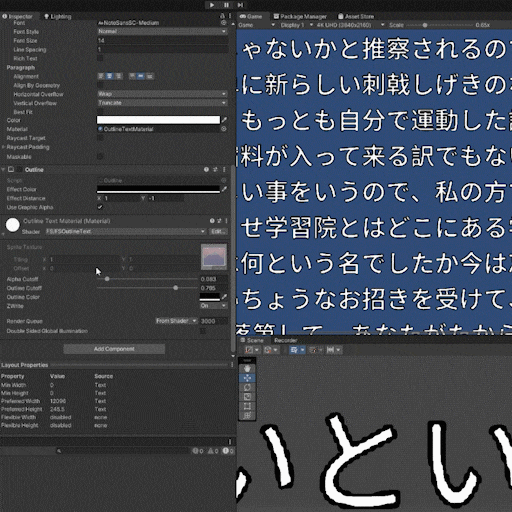Open Outline component preset selector
Viewport: 512px width, 512px height.
(x=215, y=170)
